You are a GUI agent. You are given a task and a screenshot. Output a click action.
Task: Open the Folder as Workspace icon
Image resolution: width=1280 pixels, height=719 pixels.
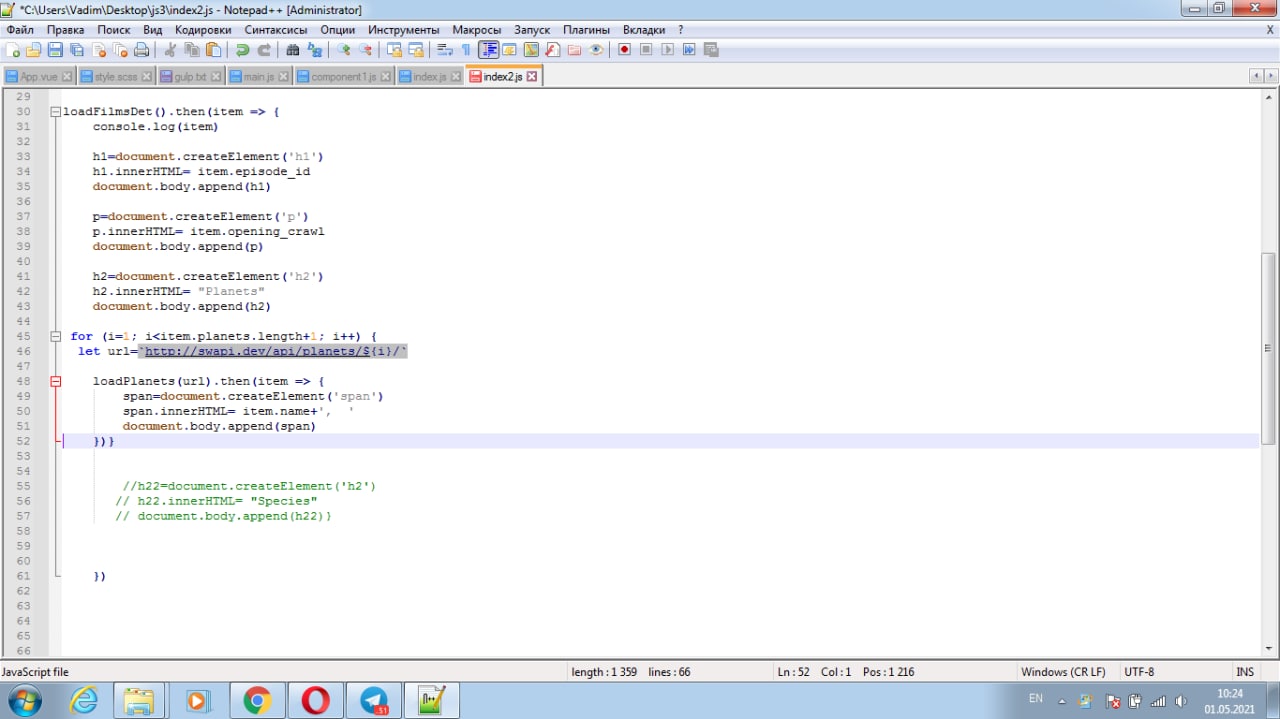click(x=574, y=49)
